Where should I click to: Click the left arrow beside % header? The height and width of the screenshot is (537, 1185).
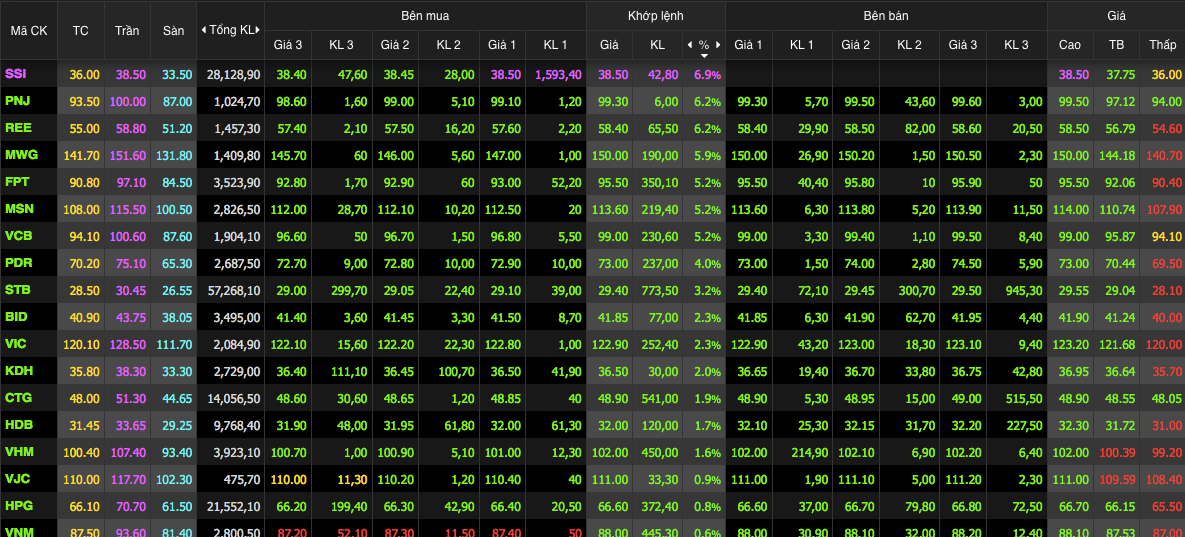click(x=689, y=45)
